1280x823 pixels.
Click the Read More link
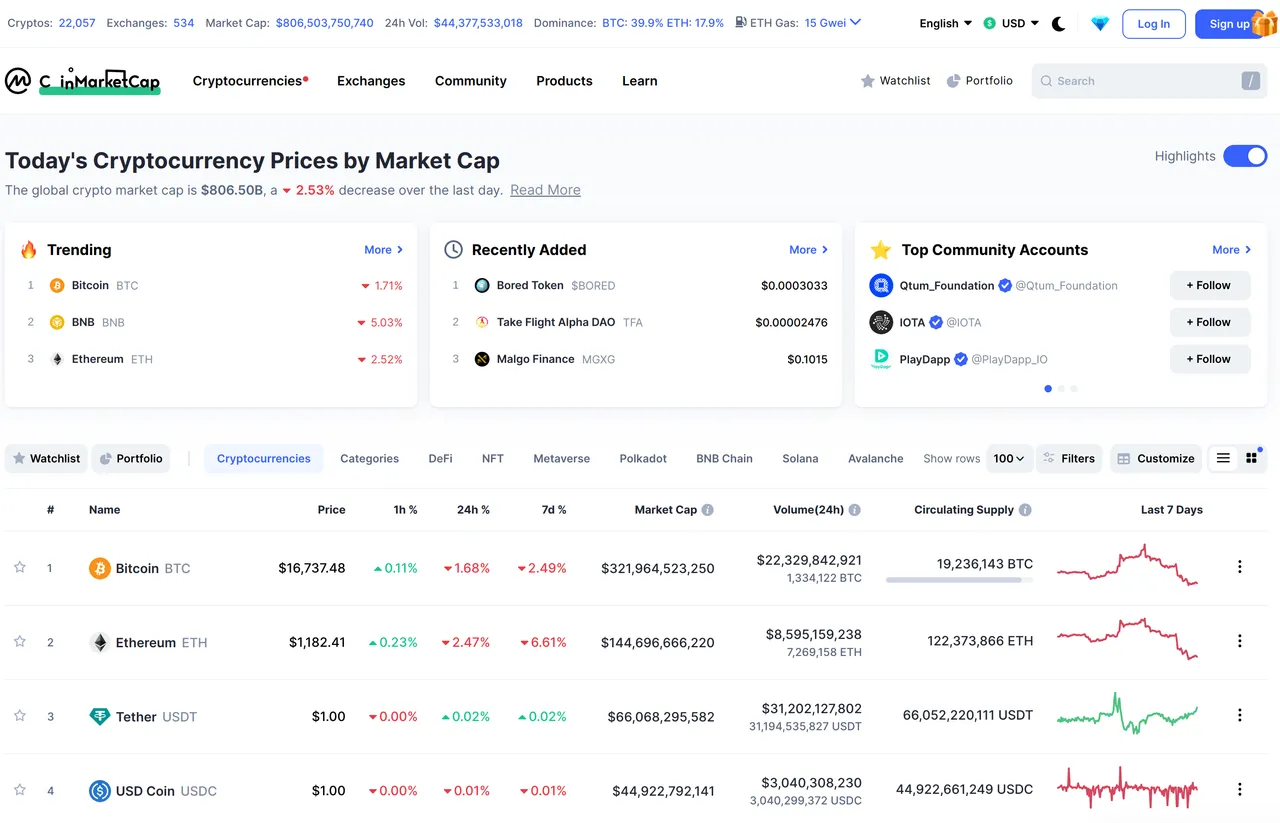pyautogui.click(x=545, y=190)
